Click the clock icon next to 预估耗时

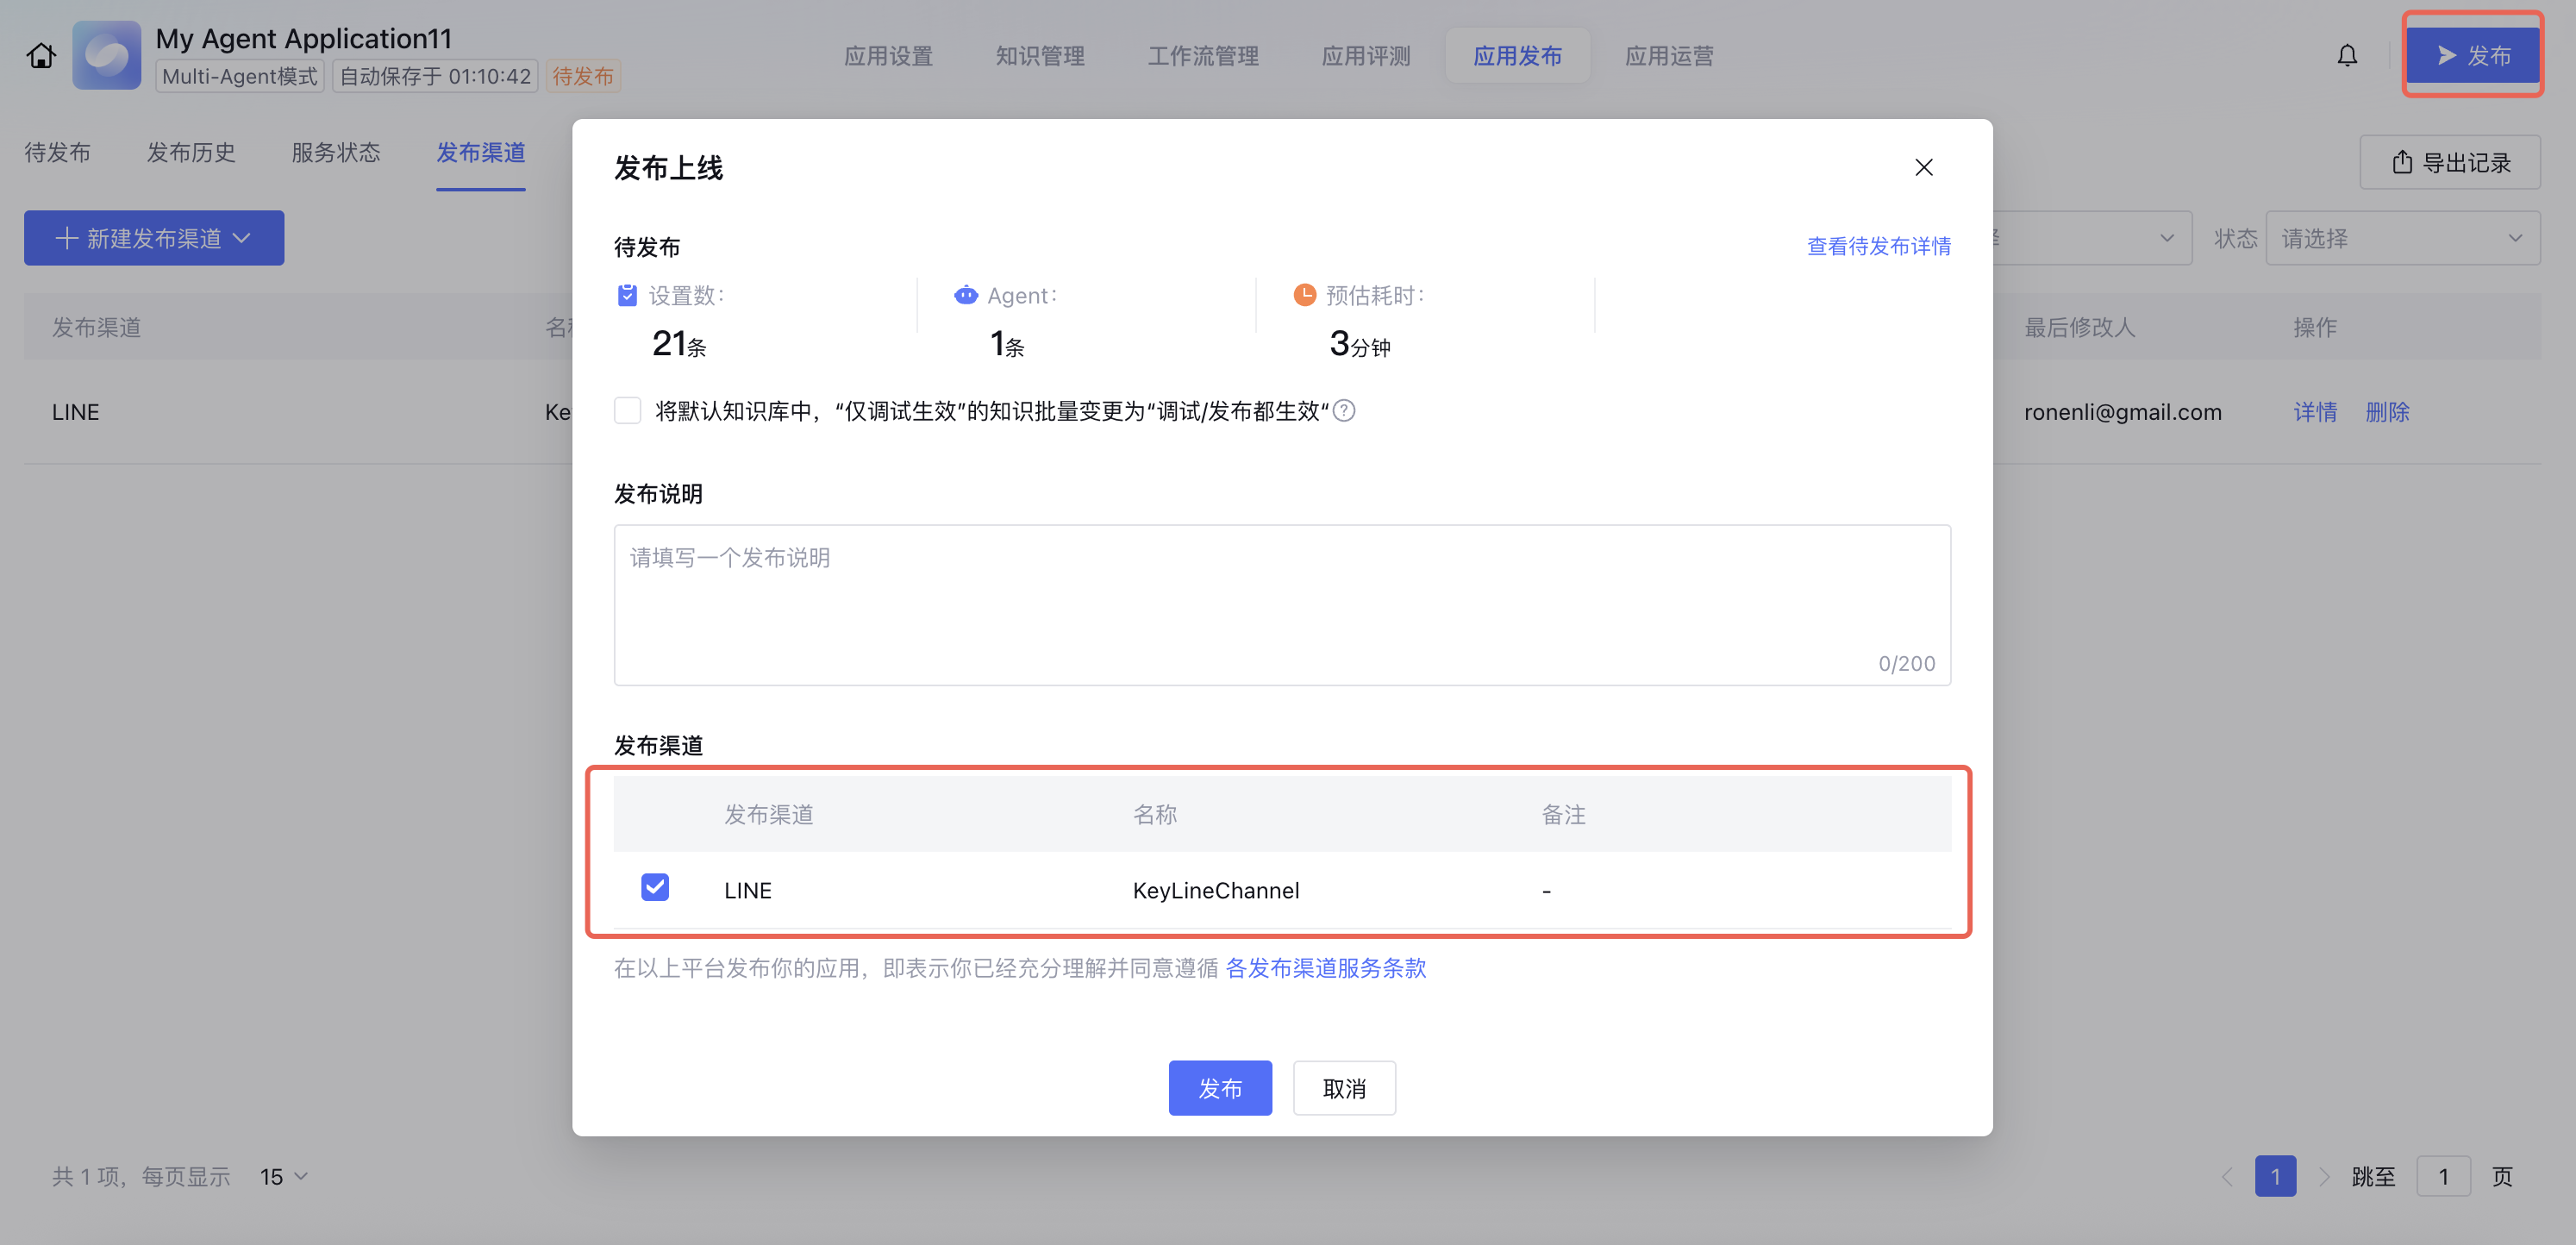[x=1304, y=295]
